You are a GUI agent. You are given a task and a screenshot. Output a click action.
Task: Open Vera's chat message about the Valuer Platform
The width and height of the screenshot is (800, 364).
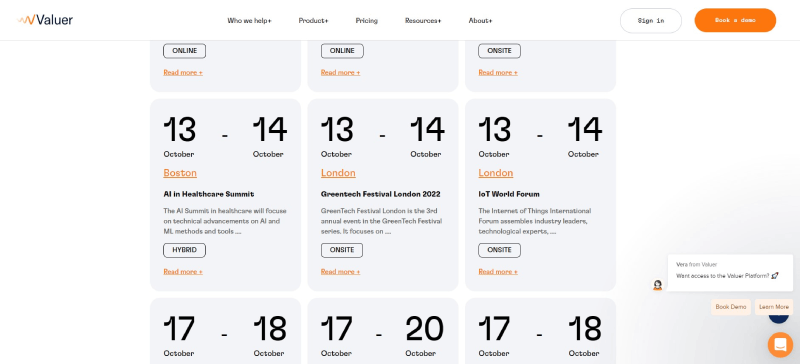[x=730, y=273]
